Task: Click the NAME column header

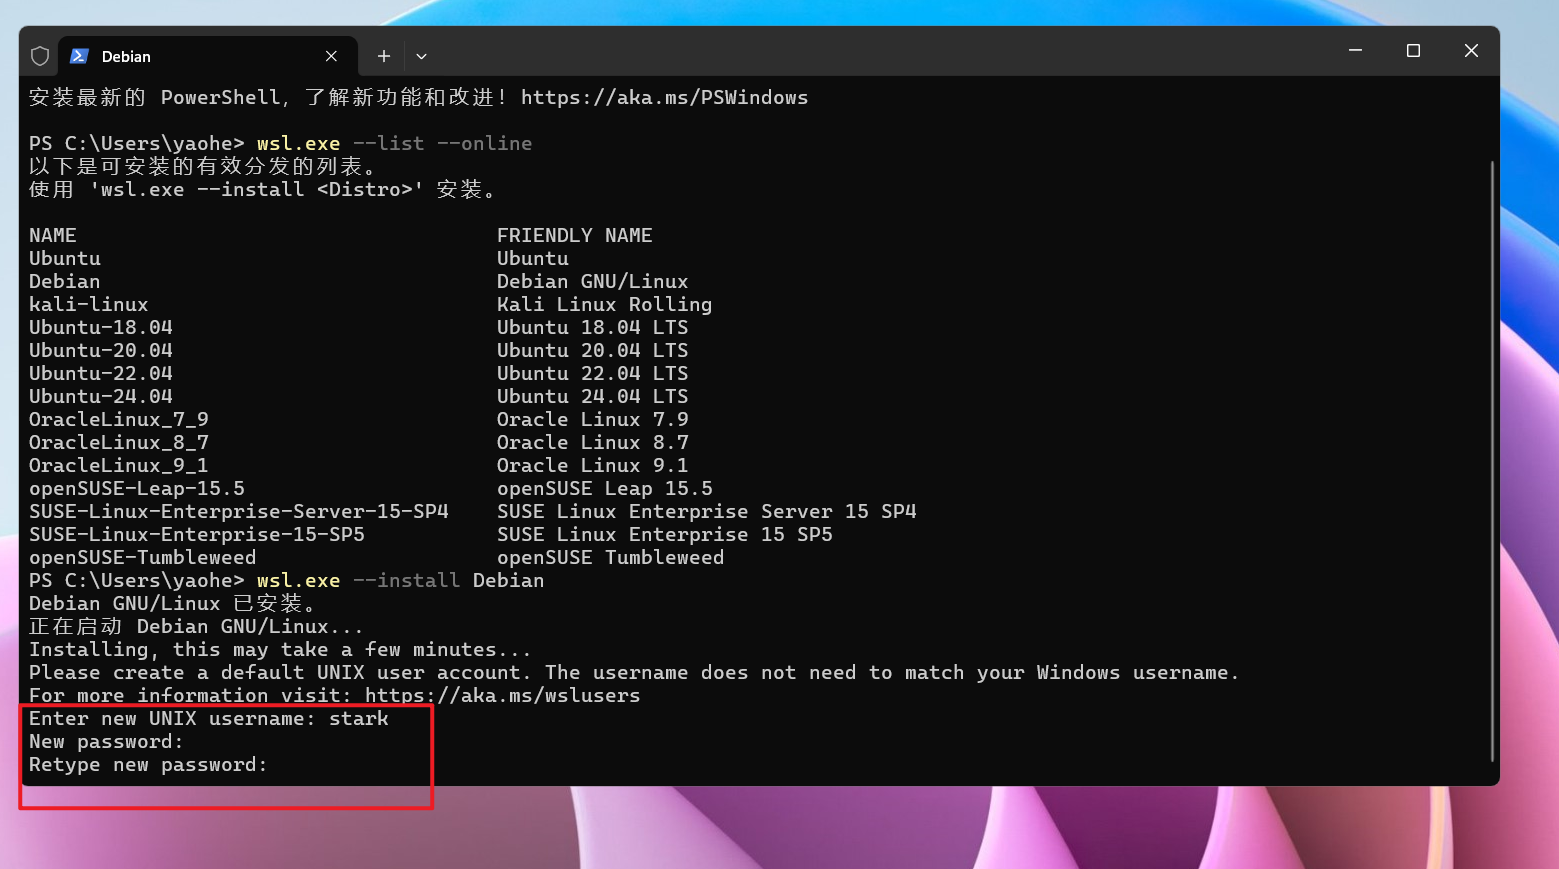Action: 52,235
